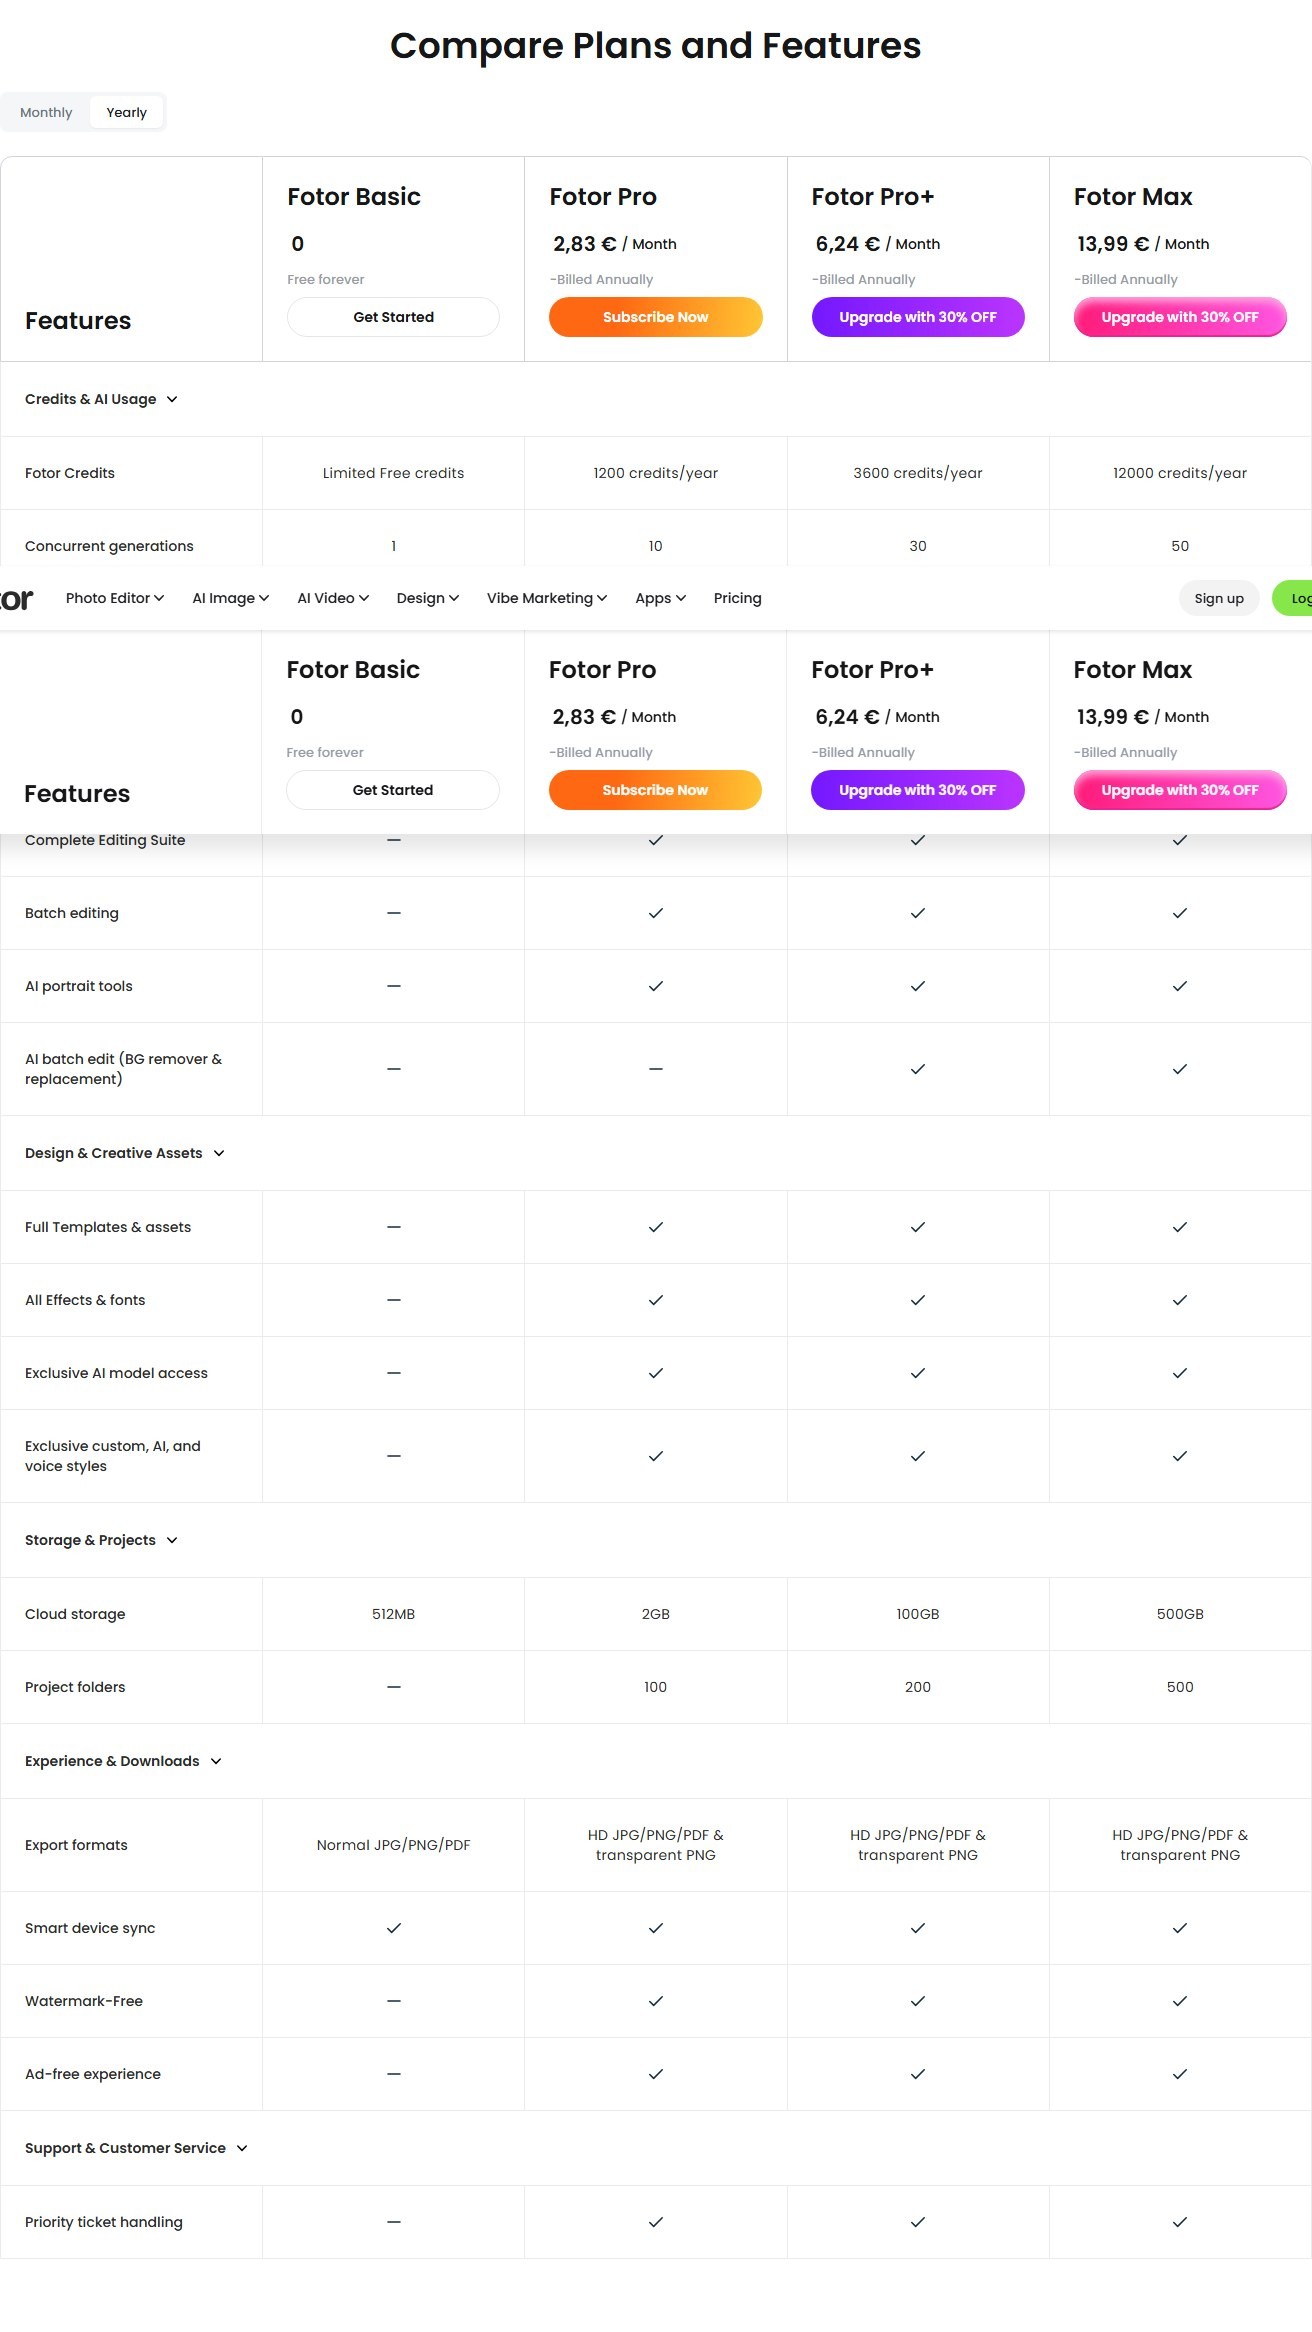
Task: Select the "AI portrait tools" feature label
Action: click(x=79, y=986)
